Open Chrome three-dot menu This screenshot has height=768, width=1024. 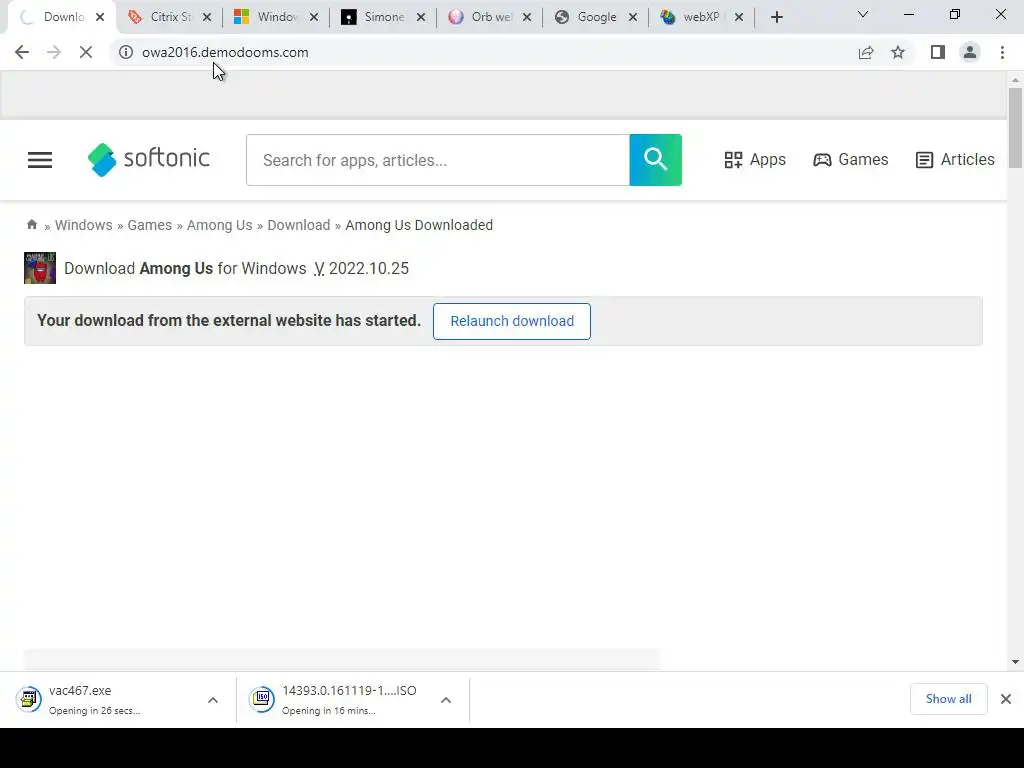[1002, 52]
